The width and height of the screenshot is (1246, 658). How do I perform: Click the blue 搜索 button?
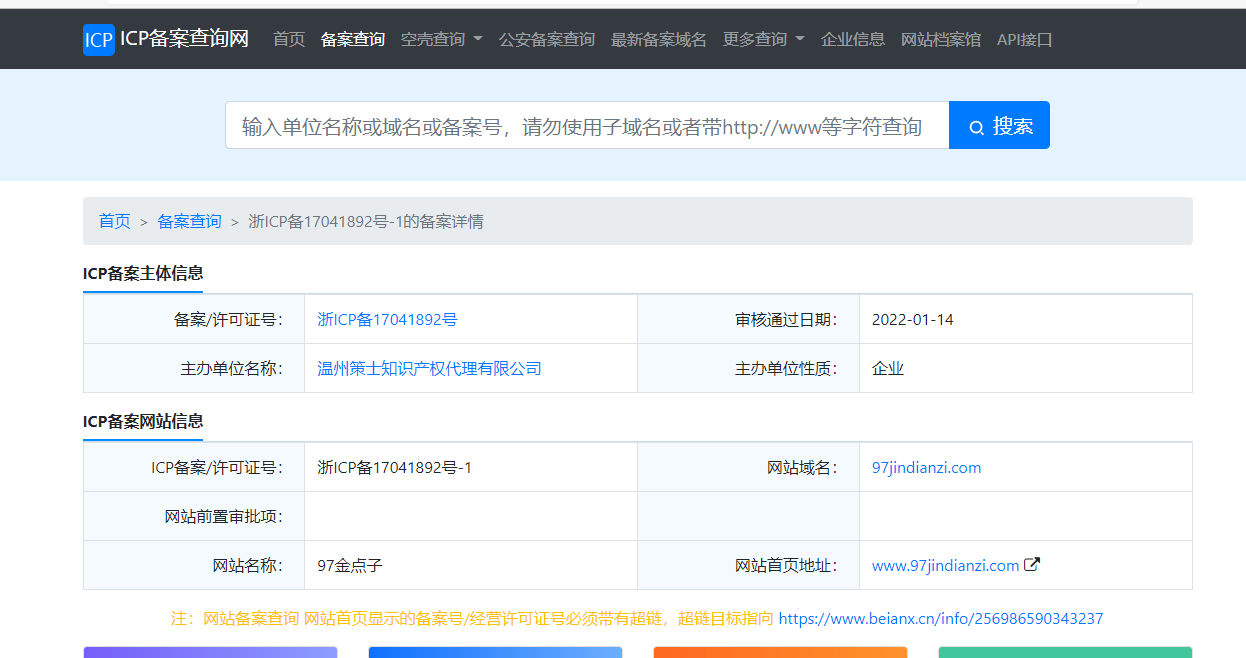pyautogui.click(x=999, y=125)
